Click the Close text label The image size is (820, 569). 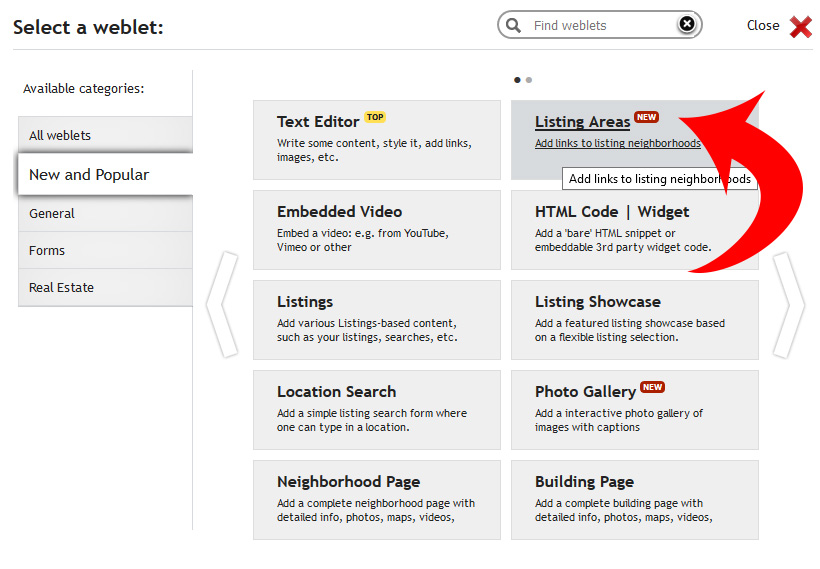[762, 25]
